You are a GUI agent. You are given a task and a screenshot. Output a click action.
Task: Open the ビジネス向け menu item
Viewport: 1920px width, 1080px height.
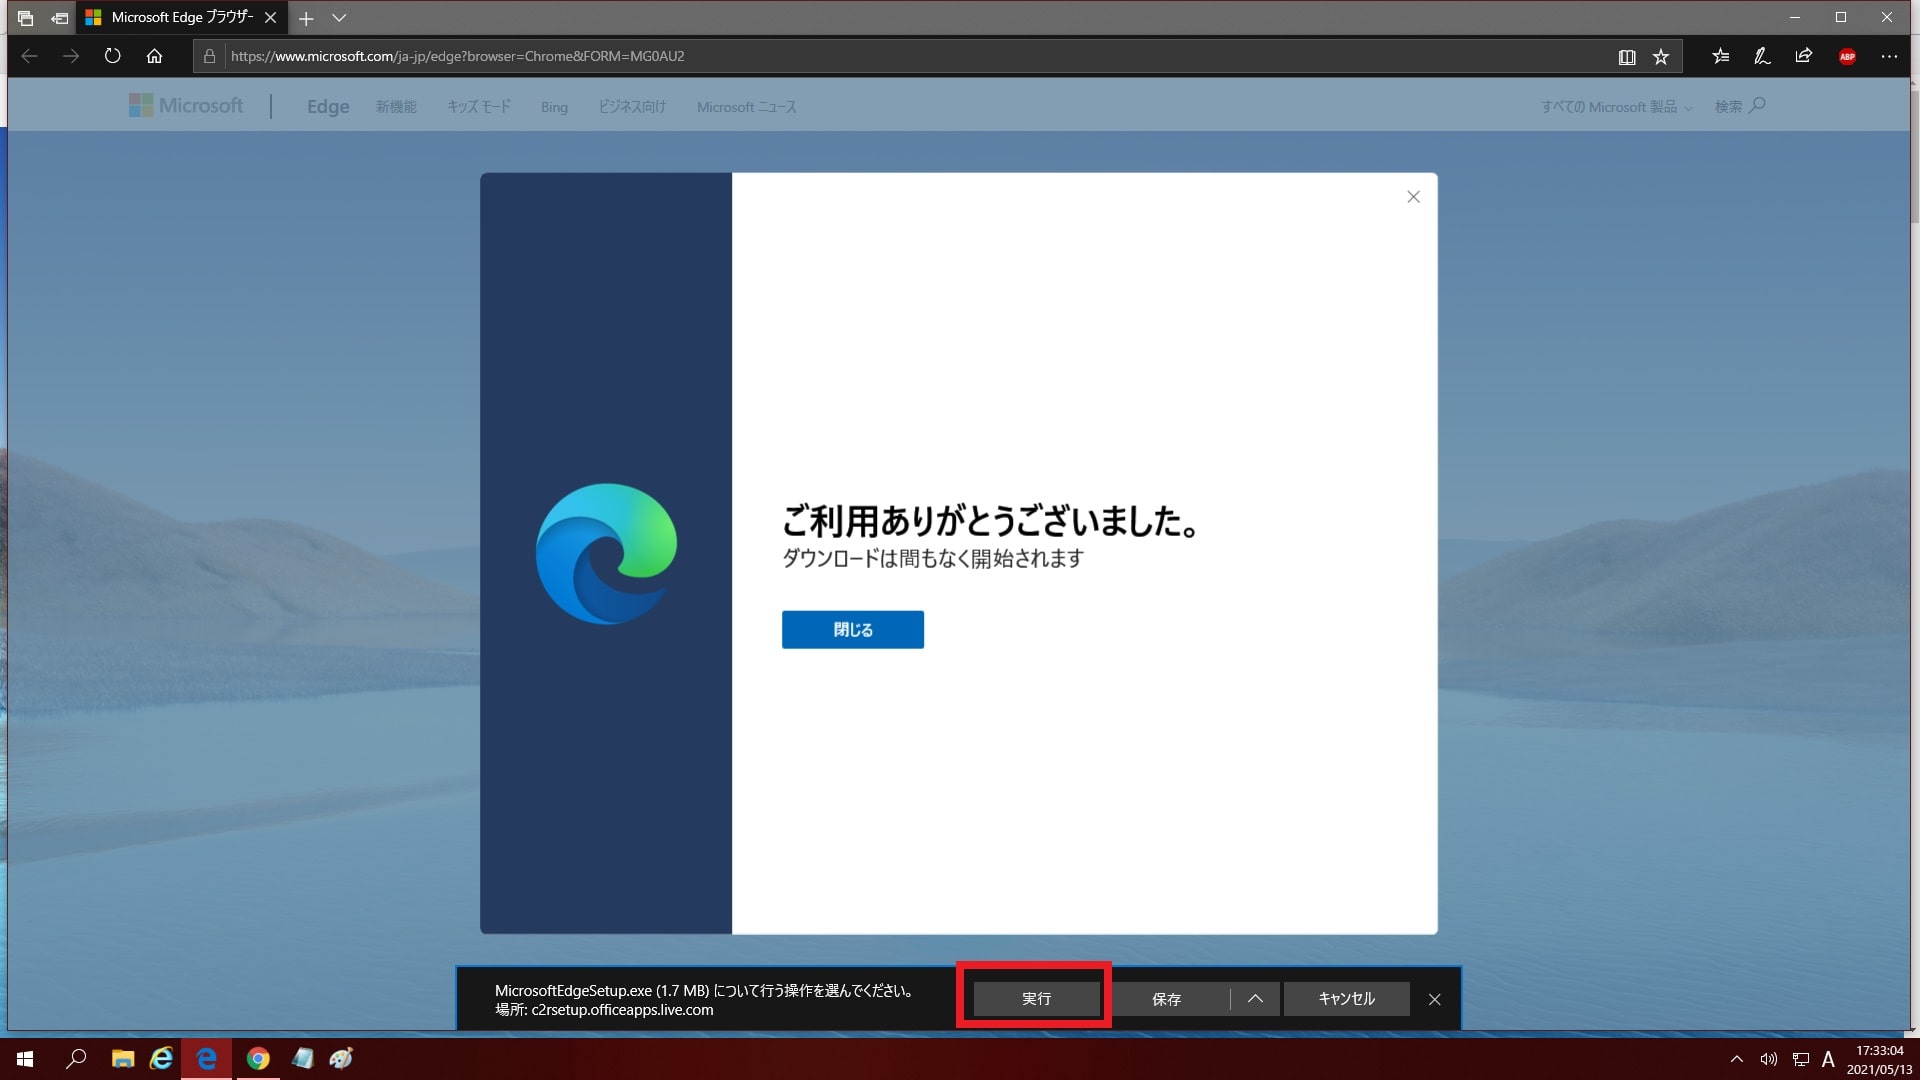click(x=632, y=107)
